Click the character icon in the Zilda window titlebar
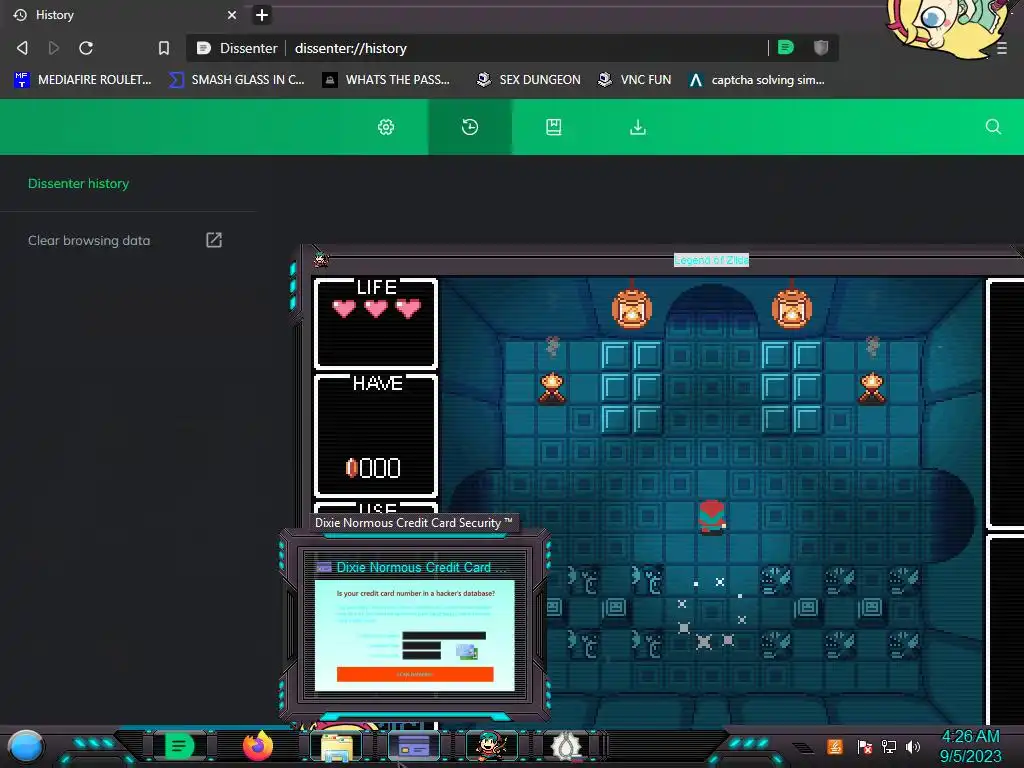The height and width of the screenshot is (768, 1024). point(321,259)
